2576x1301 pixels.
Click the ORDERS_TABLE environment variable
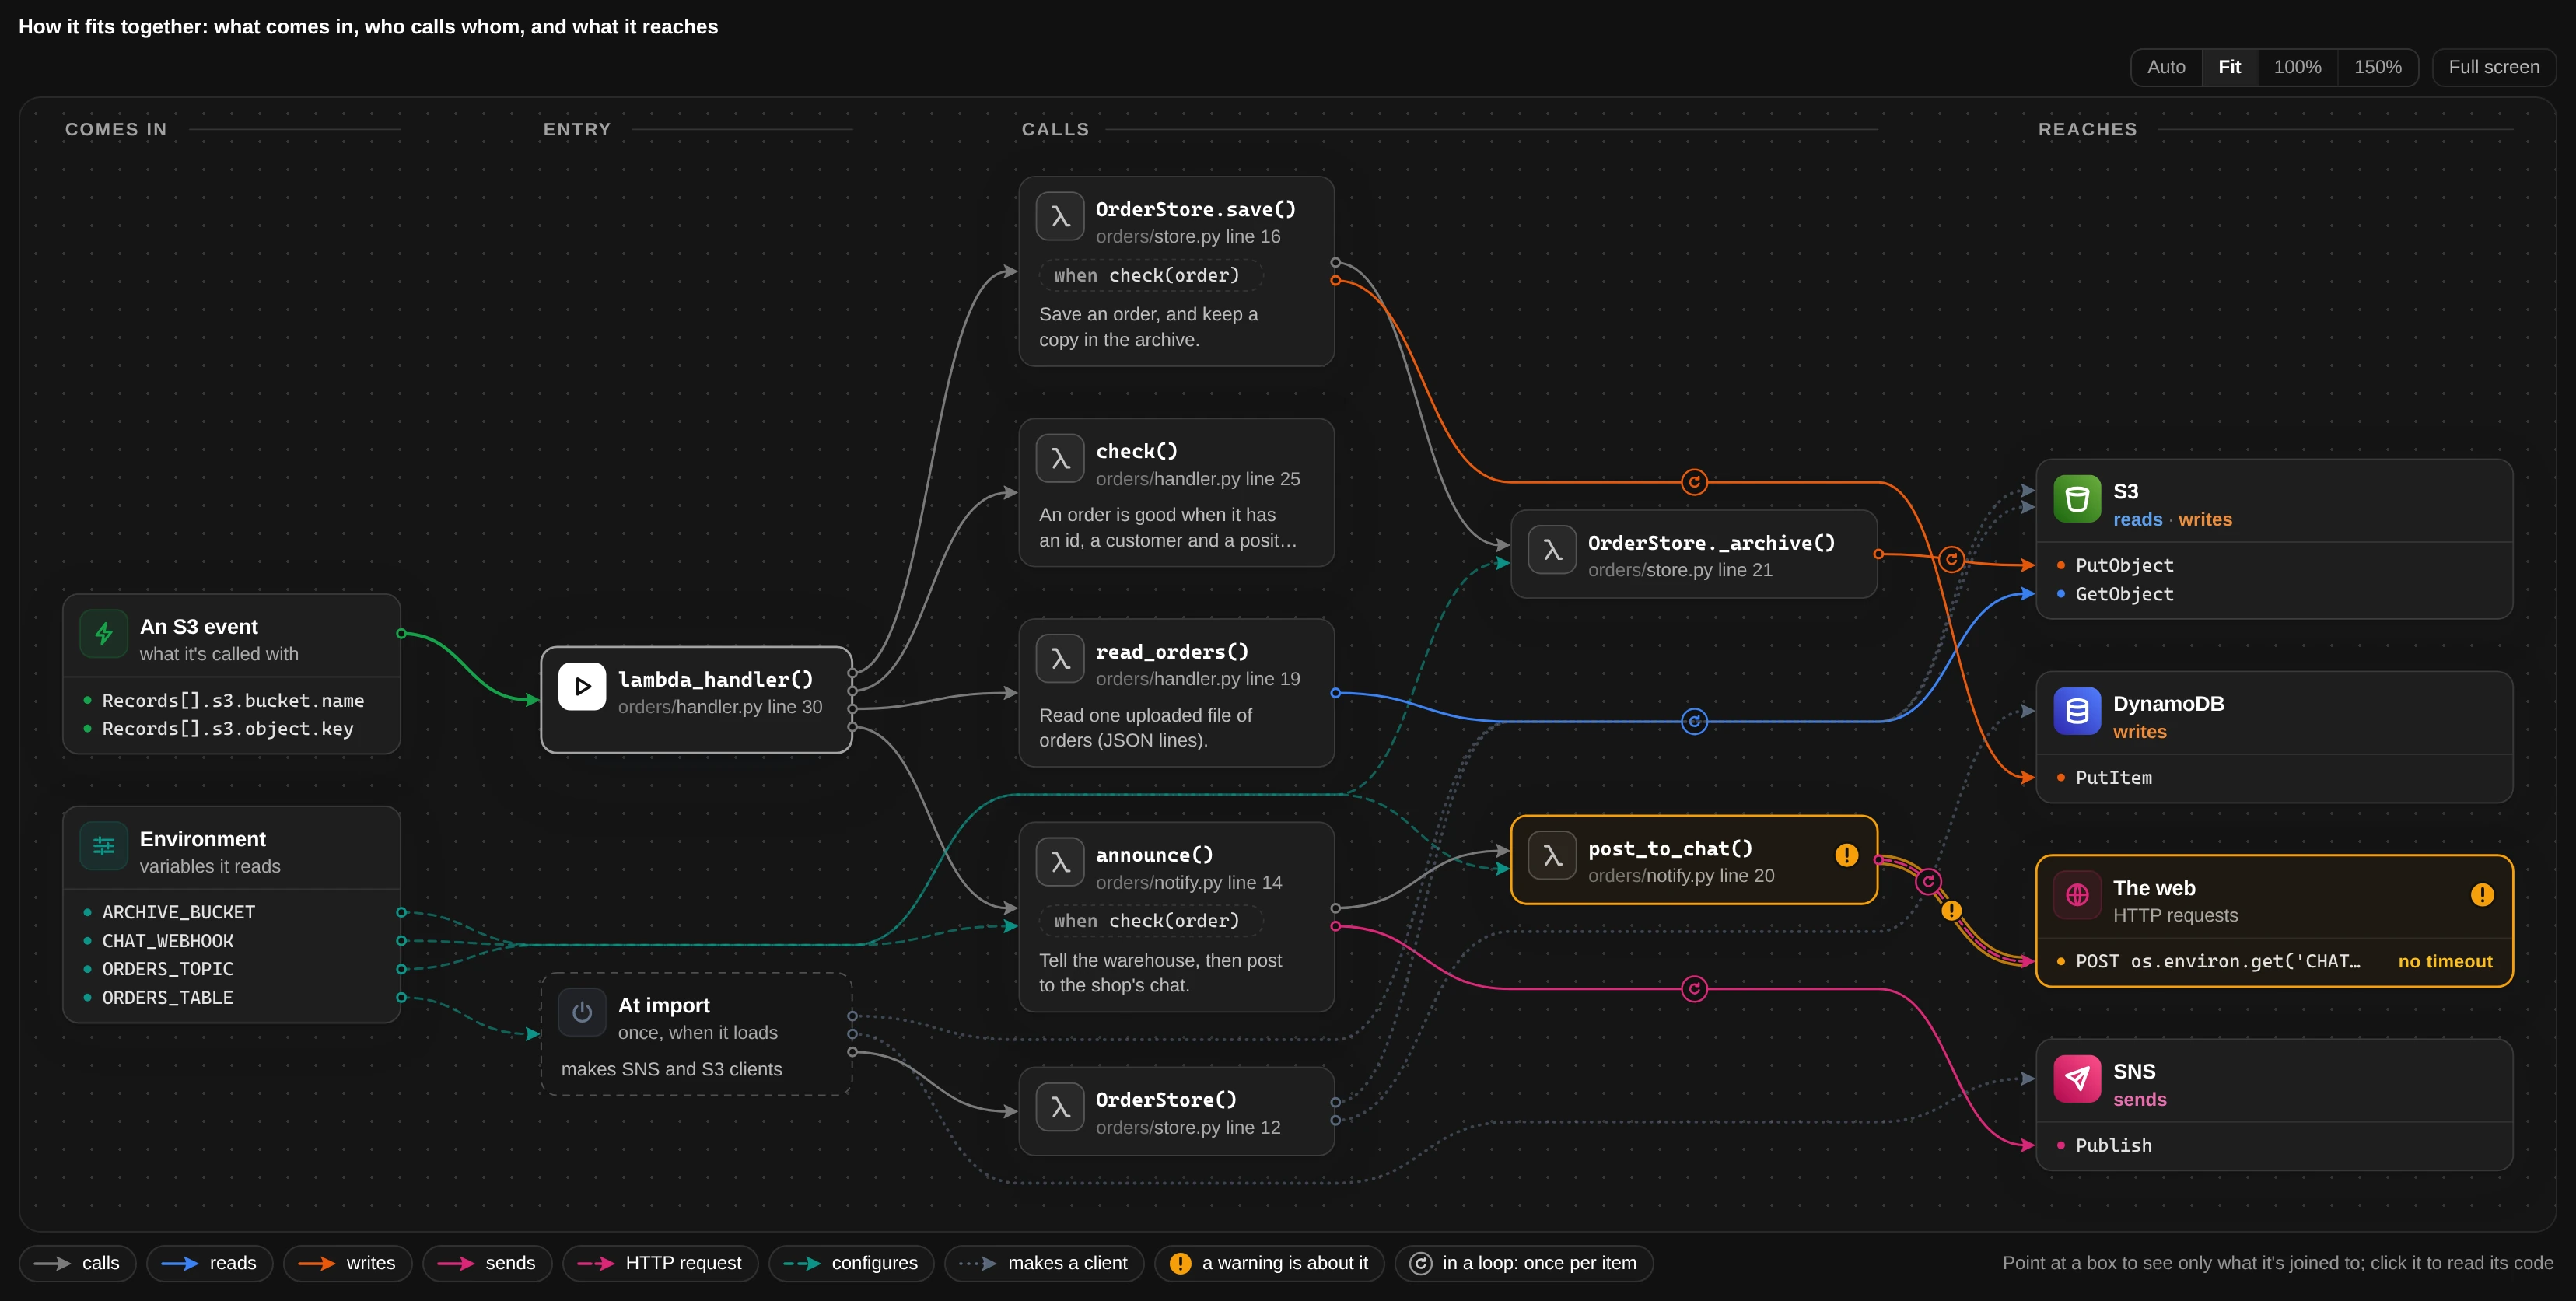(x=168, y=998)
